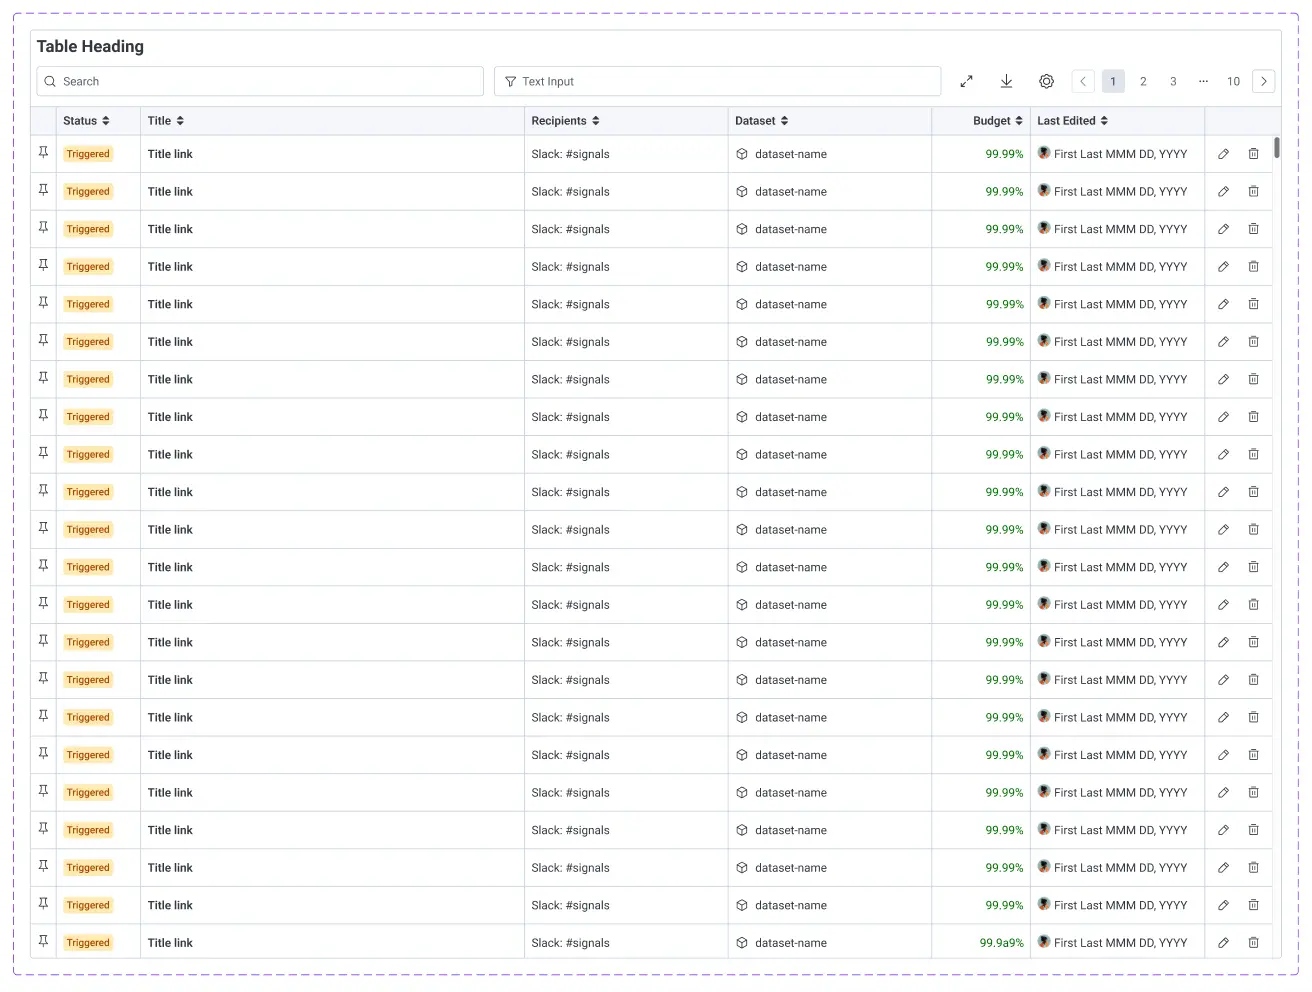Click the dataset cube icon in row one
The width and height of the screenshot is (1312, 992).
point(741,154)
